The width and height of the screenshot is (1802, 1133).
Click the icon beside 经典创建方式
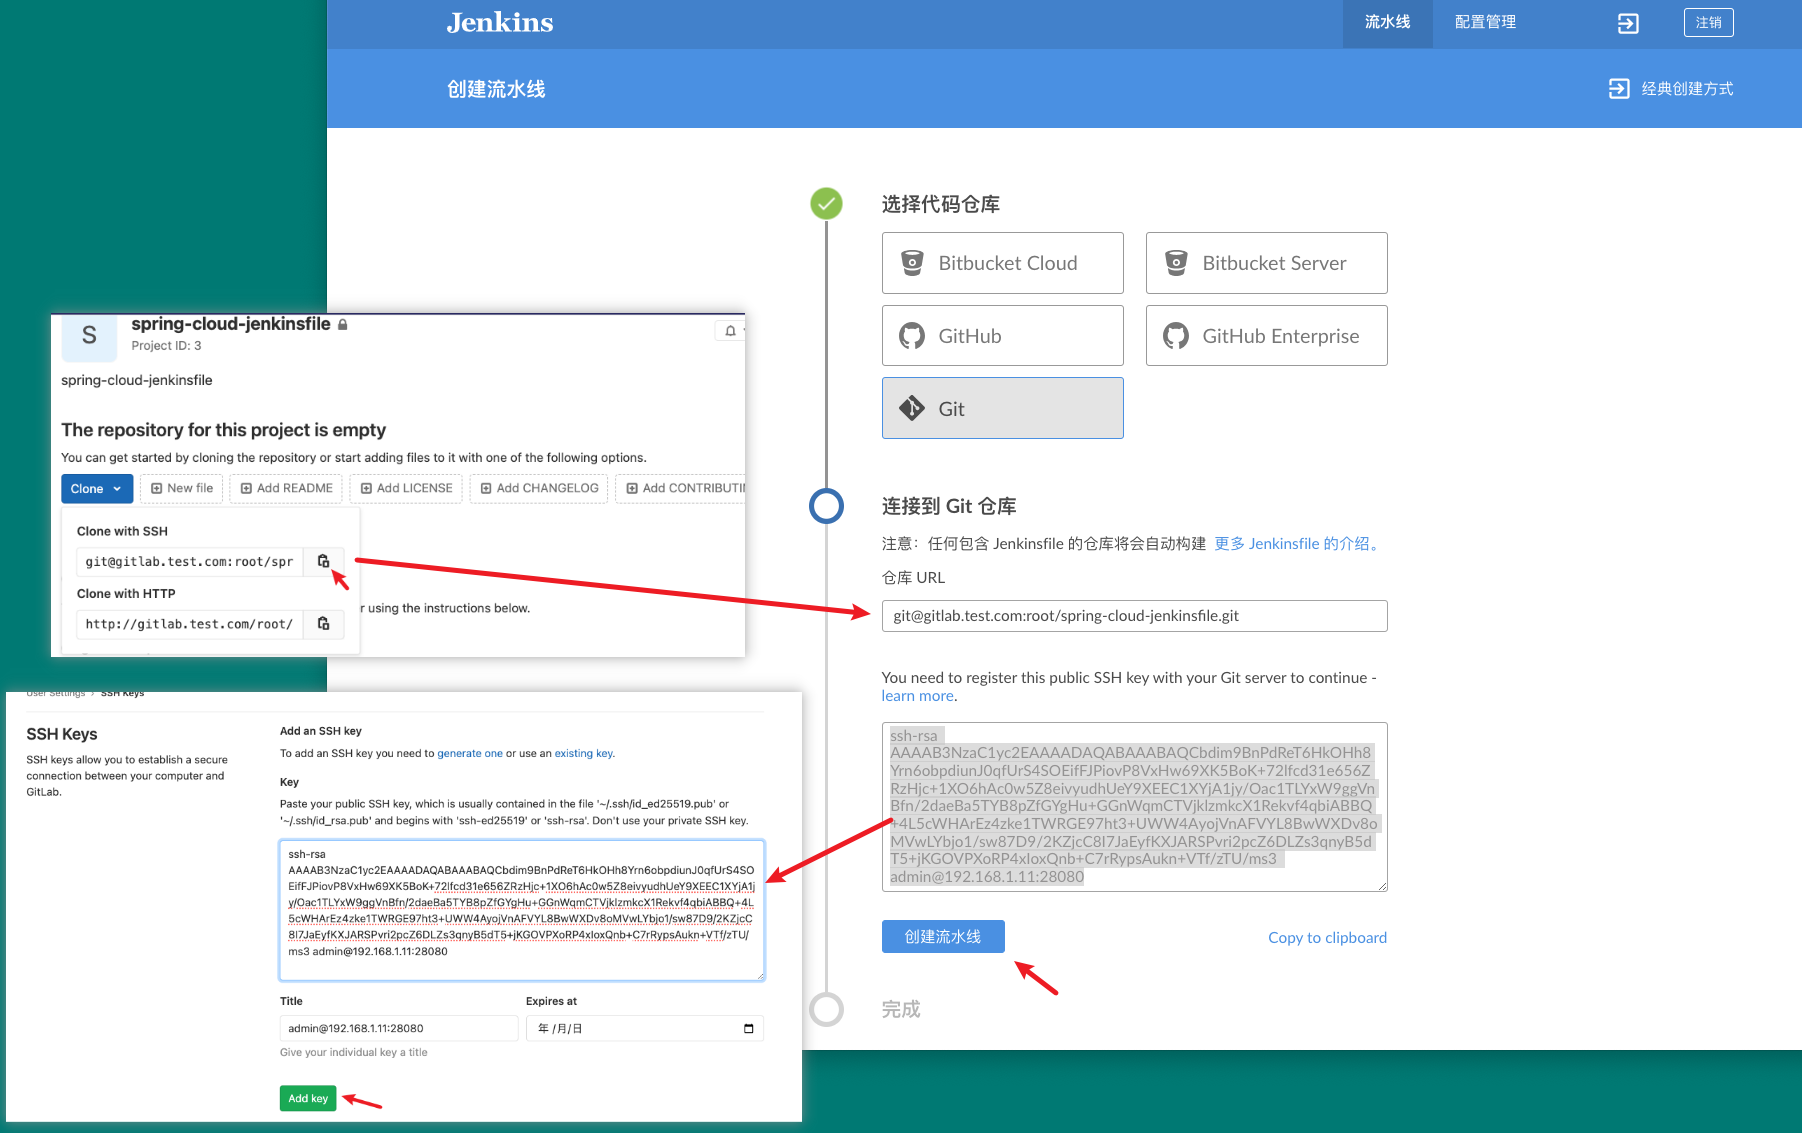coord(1618,89)
